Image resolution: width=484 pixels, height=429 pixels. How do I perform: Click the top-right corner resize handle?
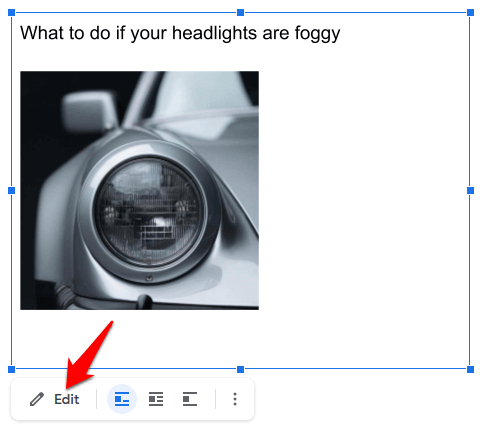(x=470, y=13)
